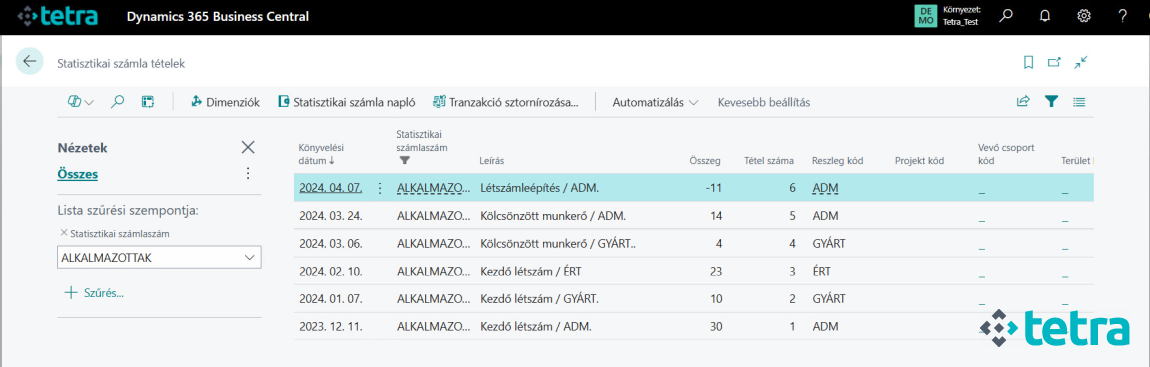Select the 2024. 03. 06. date cell
The image size is (1150, 367).
(x=331, y=244)
